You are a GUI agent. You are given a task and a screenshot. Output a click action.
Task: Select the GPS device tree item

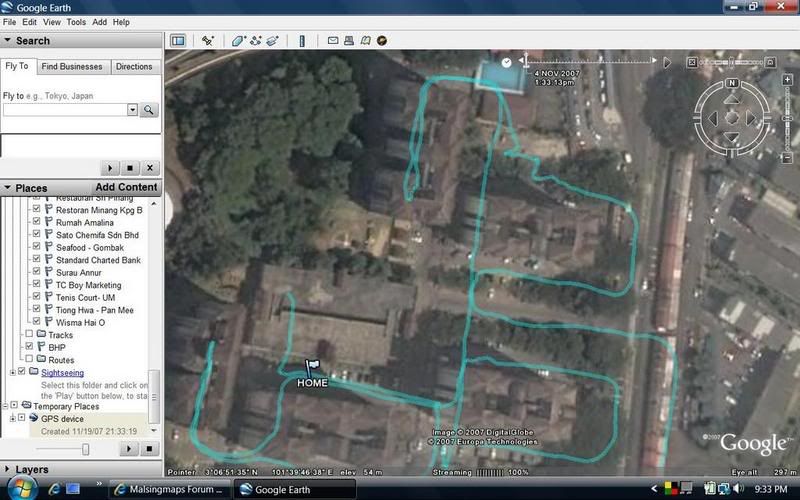62,419
